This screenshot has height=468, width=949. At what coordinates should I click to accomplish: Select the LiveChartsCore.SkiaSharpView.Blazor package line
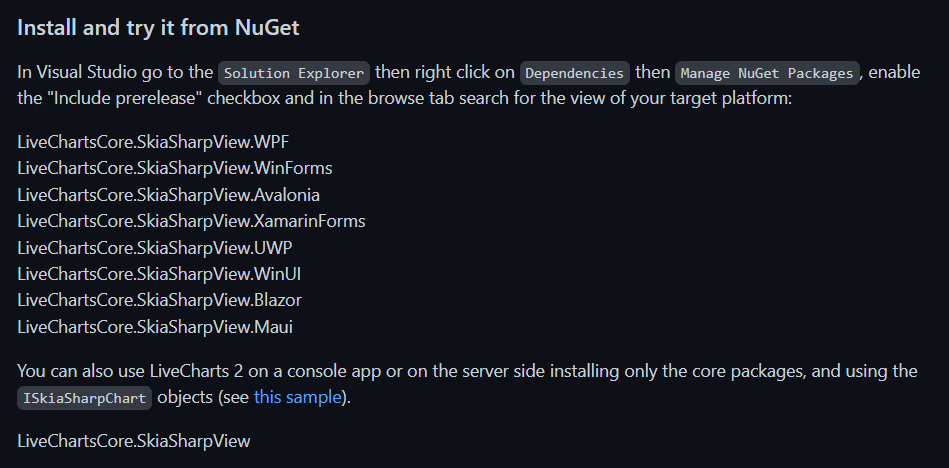pyautogui.click(x=159, y=300)
